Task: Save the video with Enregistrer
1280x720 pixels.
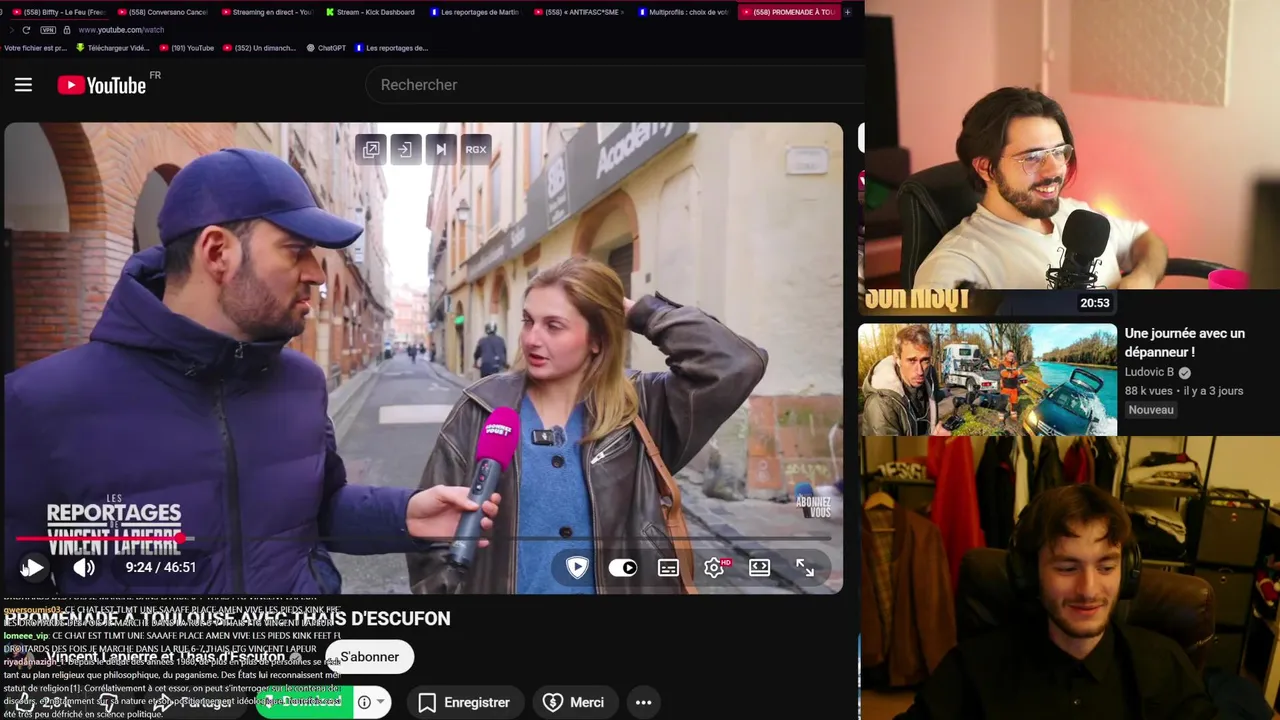Action: [x=464, y=702]
